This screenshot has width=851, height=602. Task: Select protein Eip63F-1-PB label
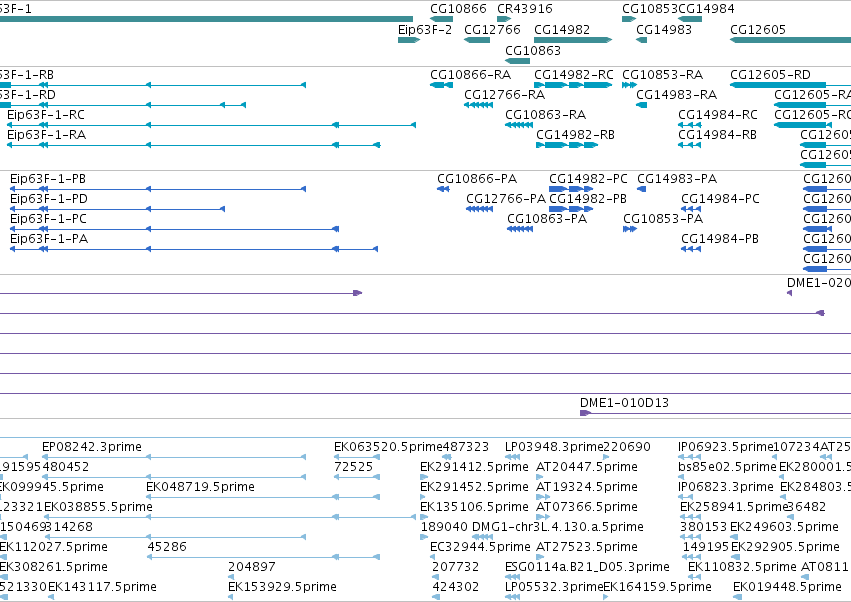(48, 179)
